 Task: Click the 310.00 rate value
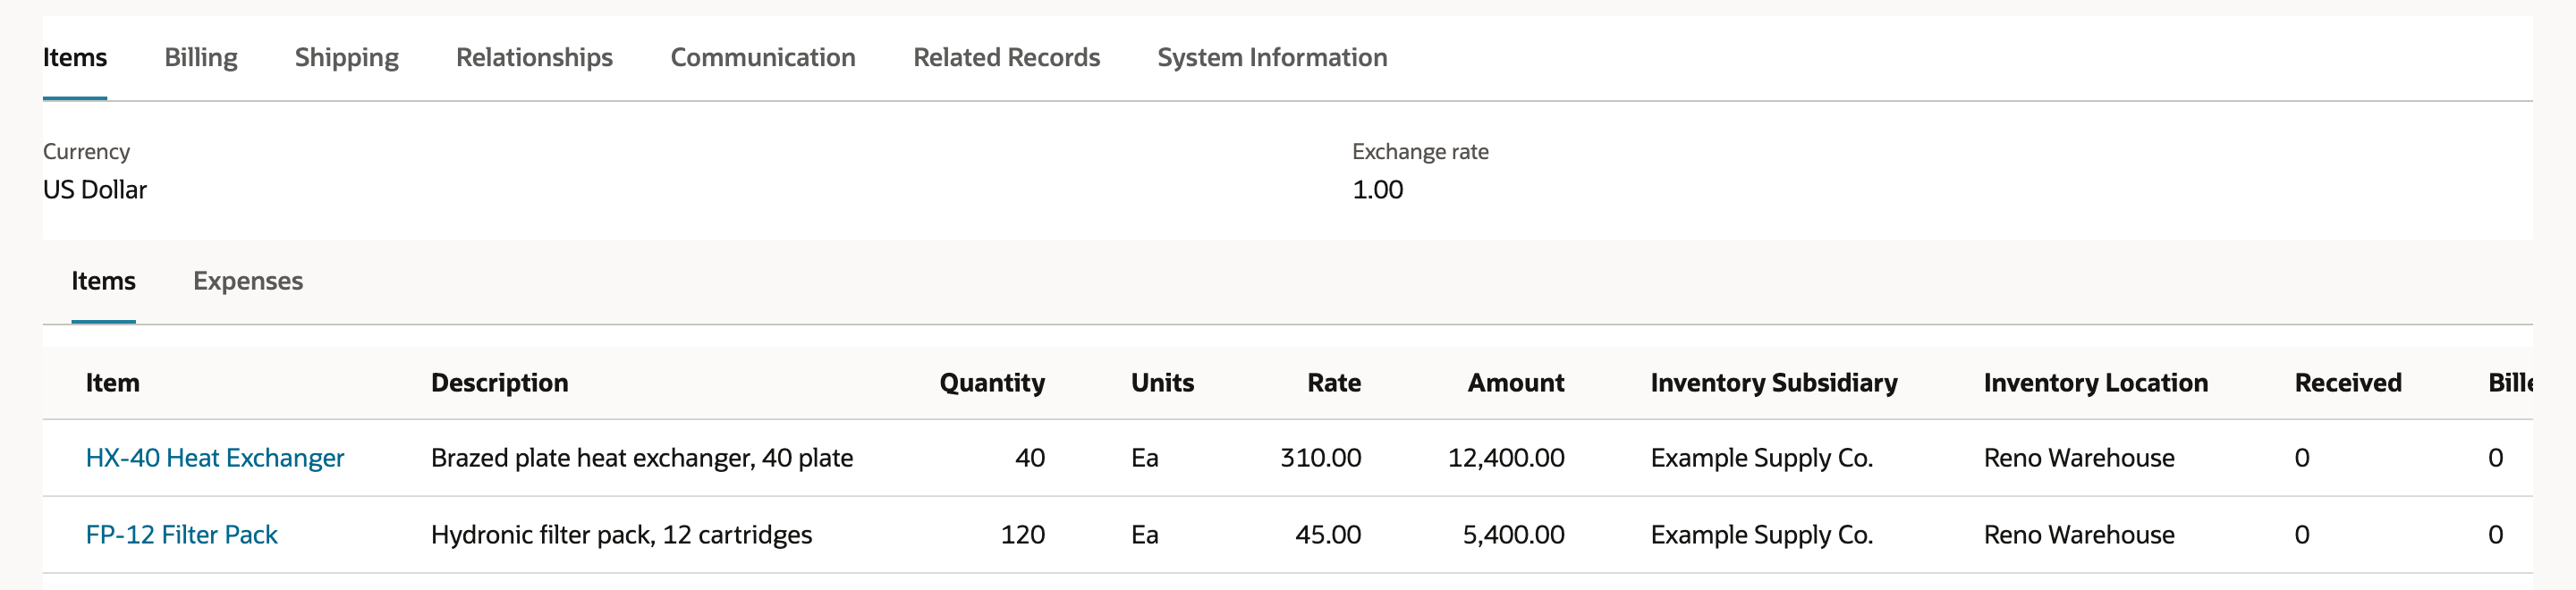1321,458
